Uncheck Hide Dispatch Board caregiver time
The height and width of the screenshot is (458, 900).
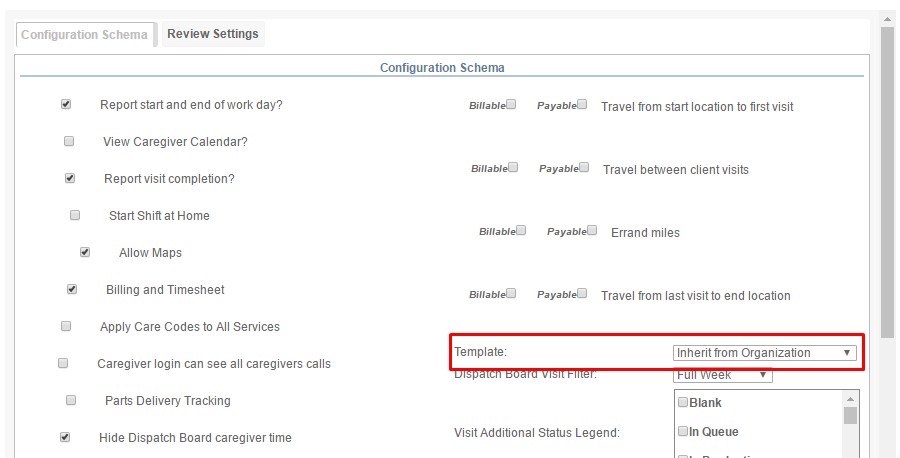65,437
